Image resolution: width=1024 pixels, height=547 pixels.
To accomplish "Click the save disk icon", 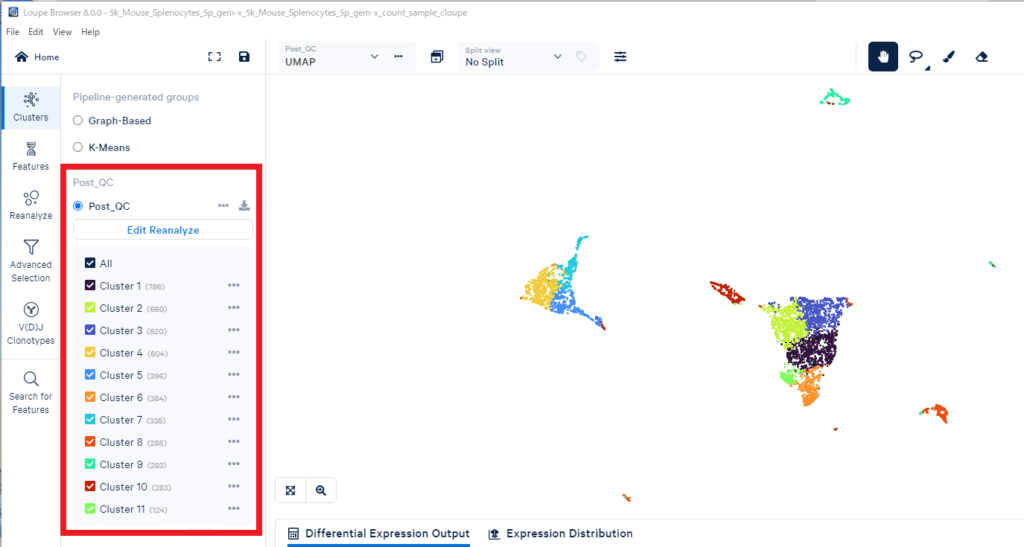I will 244,57.
